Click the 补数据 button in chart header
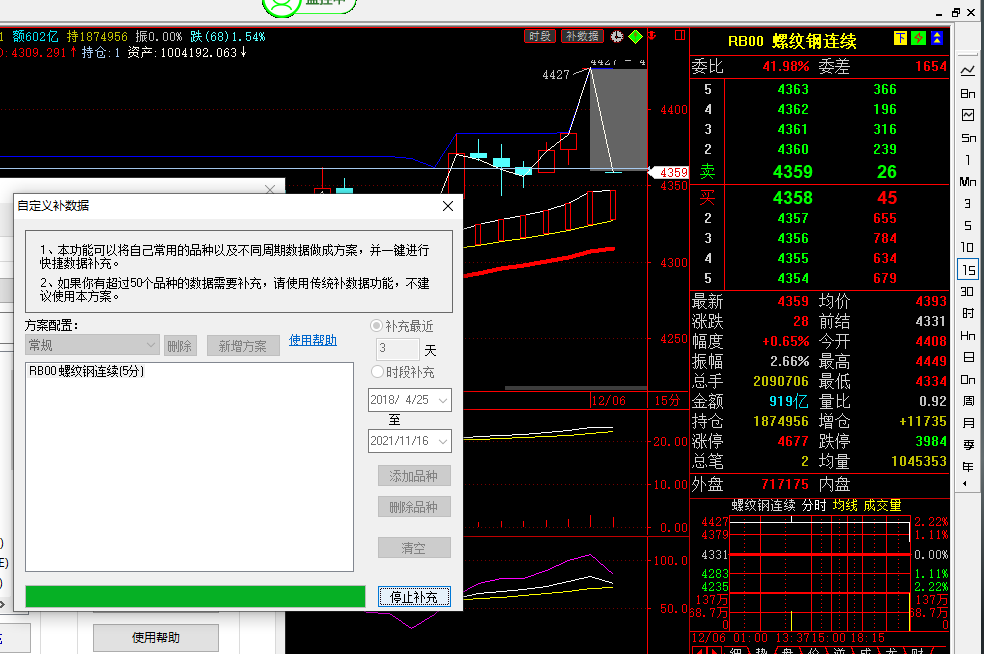 click(x=582, y=36)
